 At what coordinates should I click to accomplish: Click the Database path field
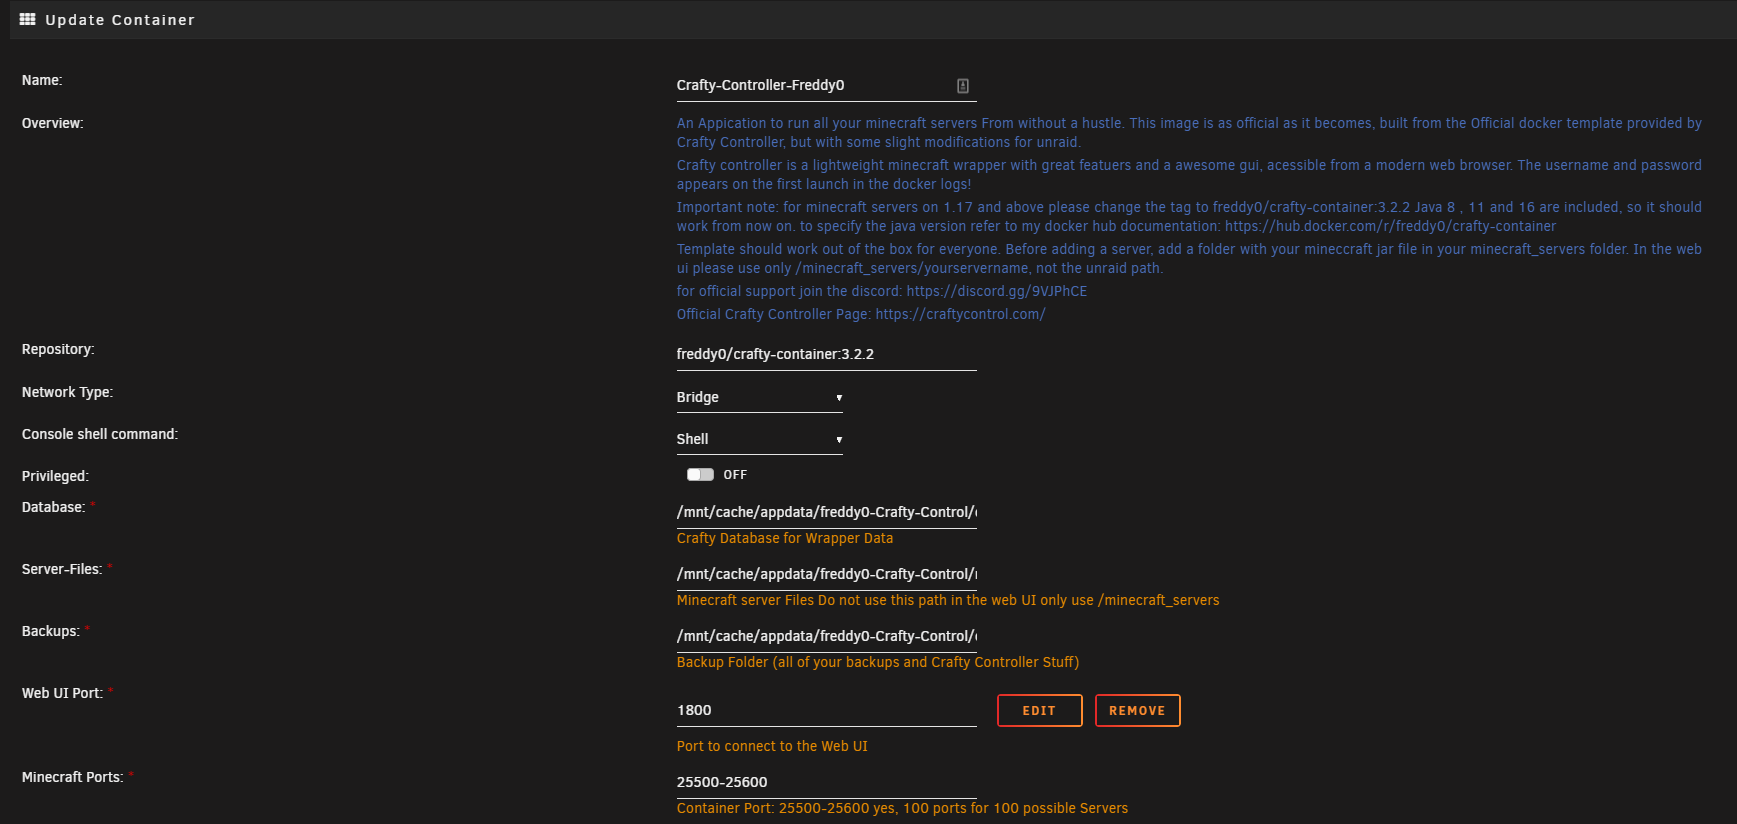click(x=826, y=513)
